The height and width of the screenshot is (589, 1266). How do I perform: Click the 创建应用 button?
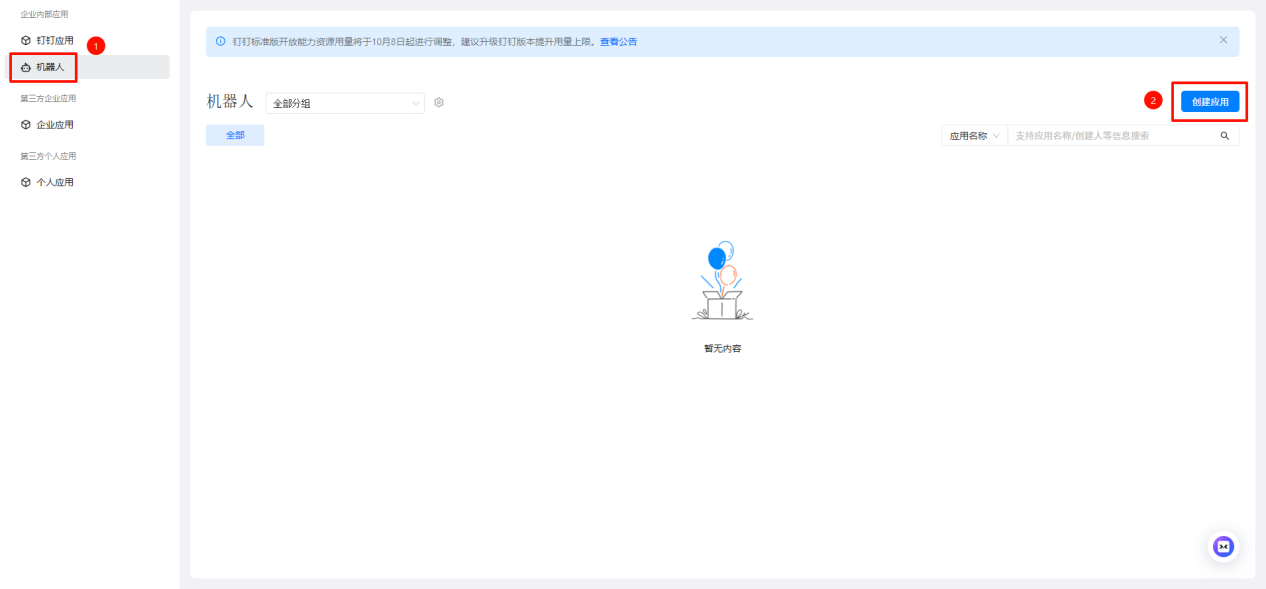1209,101
